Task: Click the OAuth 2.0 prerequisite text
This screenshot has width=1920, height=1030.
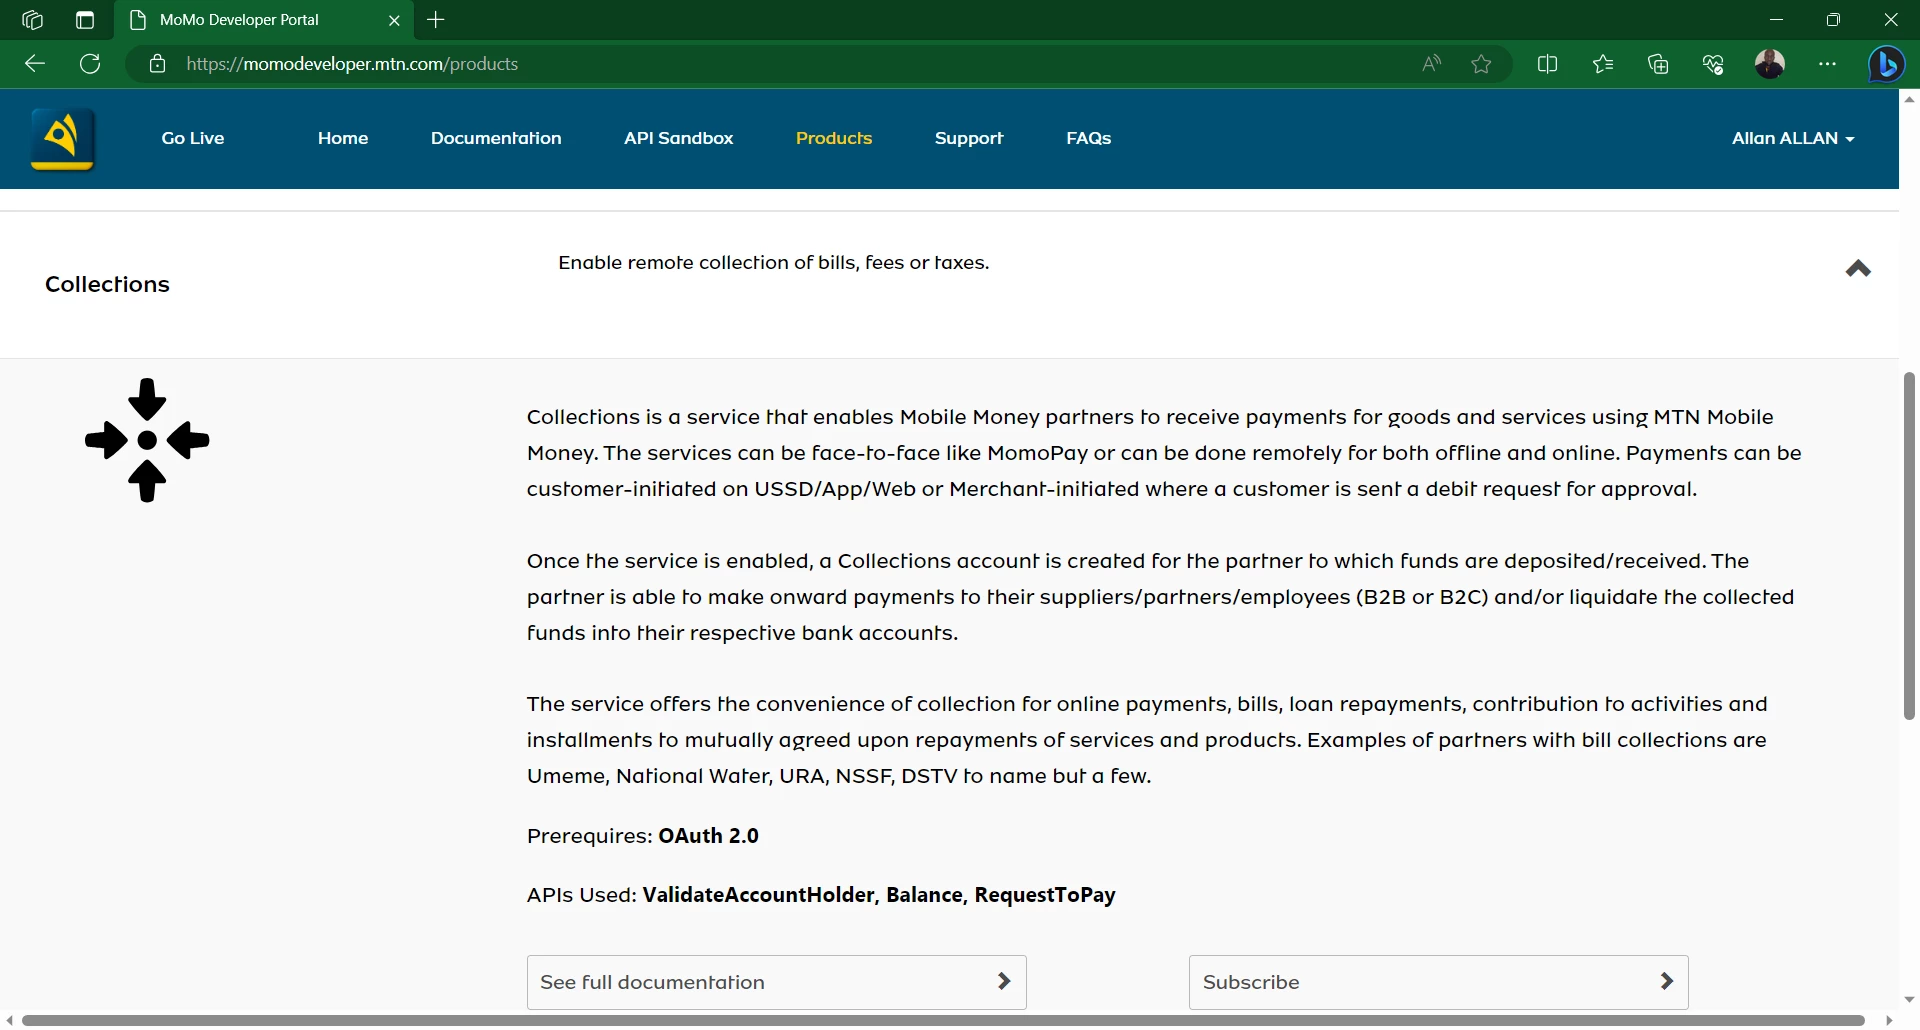Action: pyautogui.click(x=708, y=836)
